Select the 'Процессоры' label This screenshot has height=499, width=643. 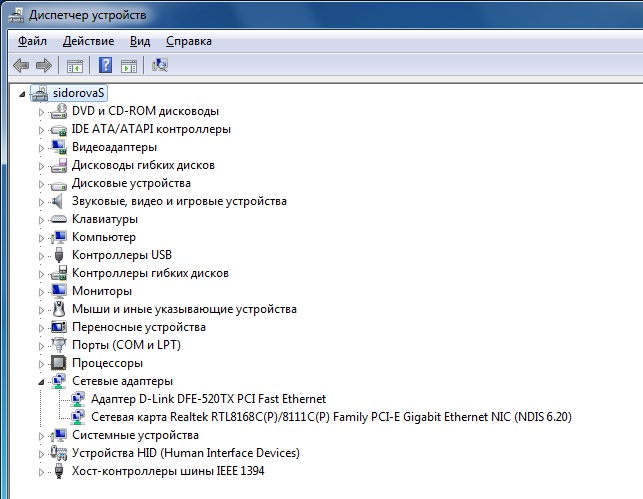point(107,363)
